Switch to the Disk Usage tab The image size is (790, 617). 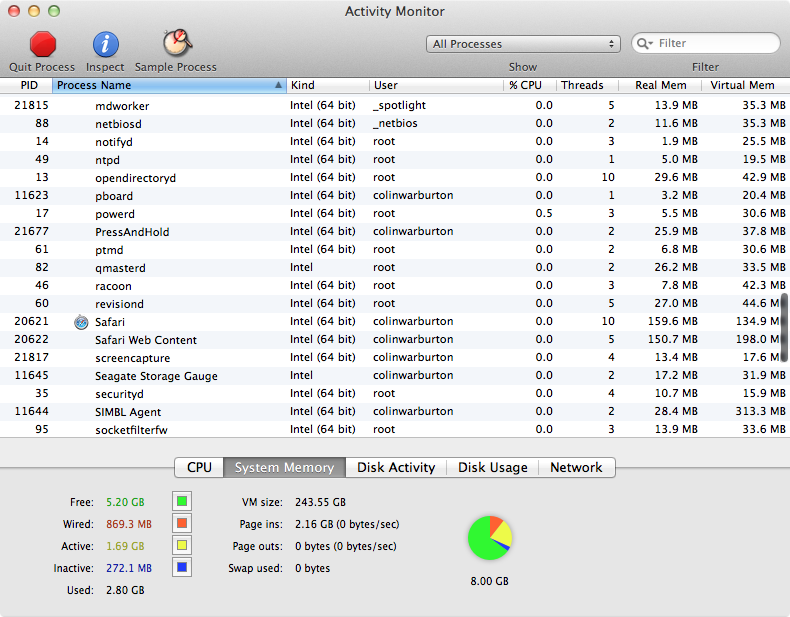[492, 467]
